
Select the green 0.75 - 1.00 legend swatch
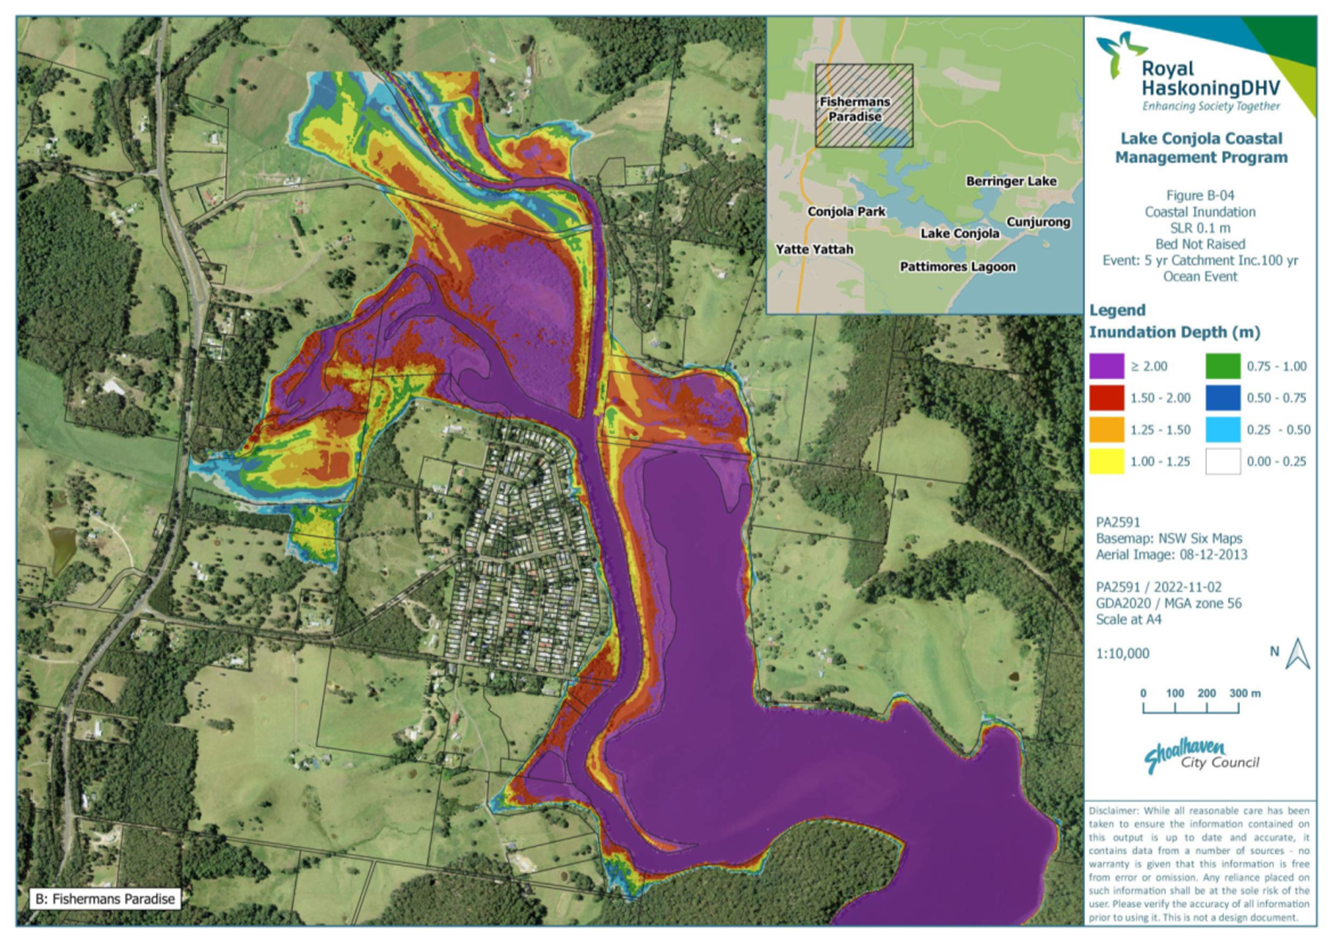coord(1222,366)
